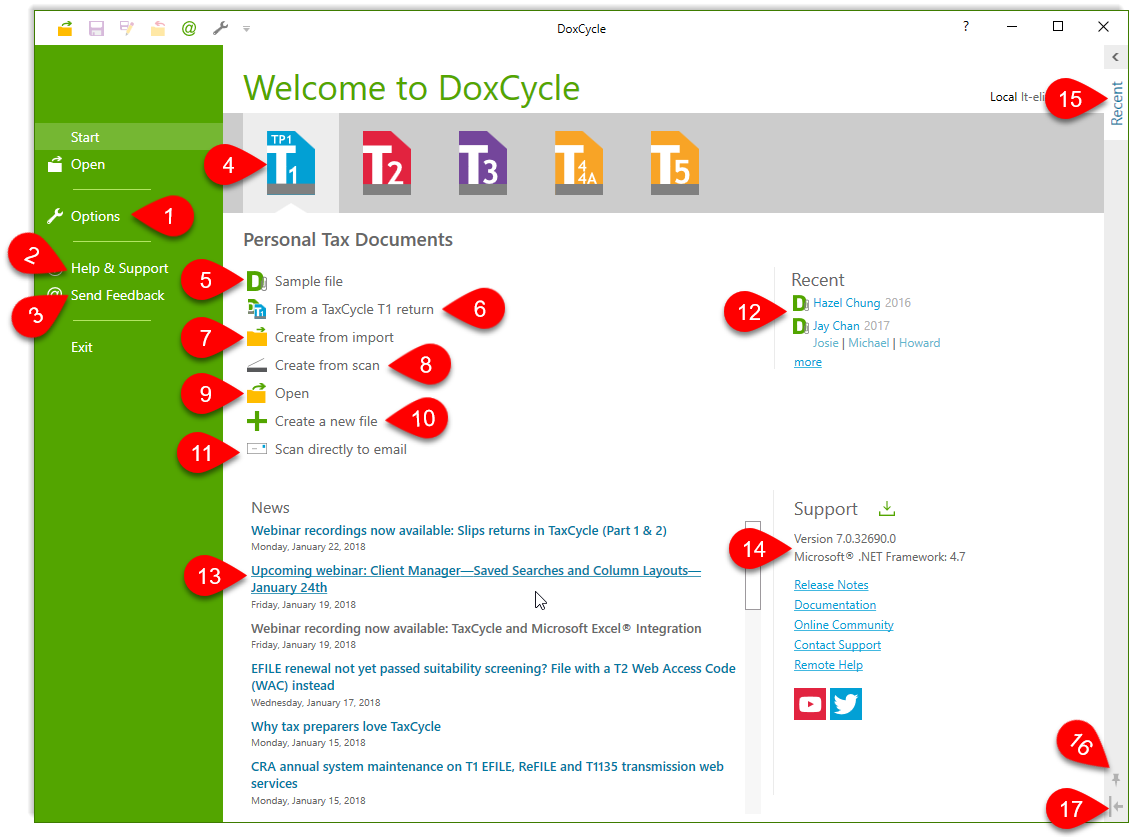Open TaxCycle and Microsoft Excel Integration news

(476, 629)
